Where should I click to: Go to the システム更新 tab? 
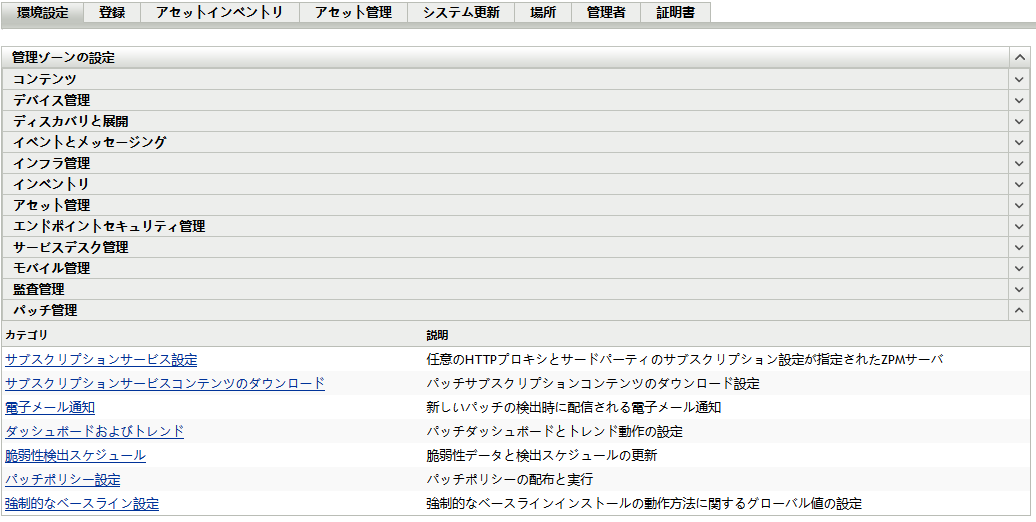pyautogui.click(x=461, y=13)
